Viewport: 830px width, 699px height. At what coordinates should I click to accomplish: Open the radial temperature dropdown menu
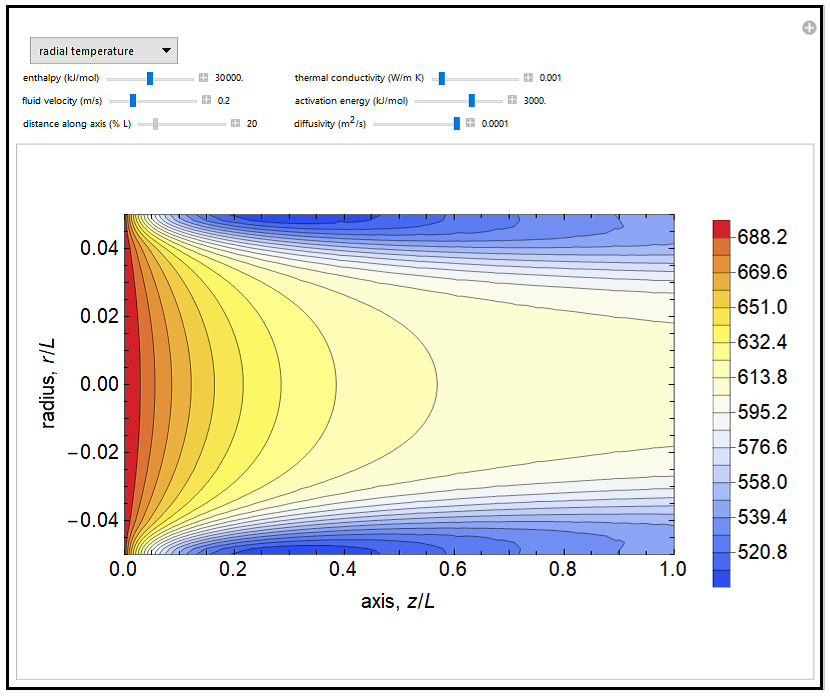[x=103, y=50]
